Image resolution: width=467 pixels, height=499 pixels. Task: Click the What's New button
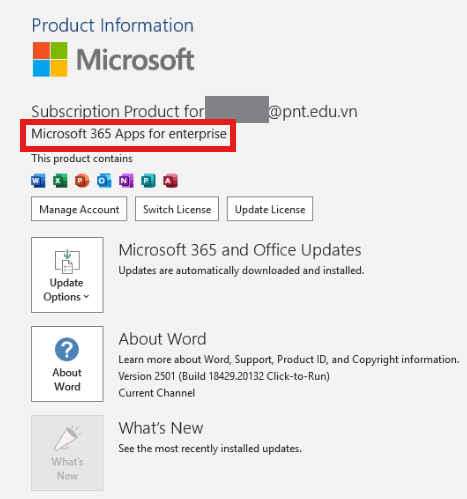pyautogui.click(x=67, y=453)
